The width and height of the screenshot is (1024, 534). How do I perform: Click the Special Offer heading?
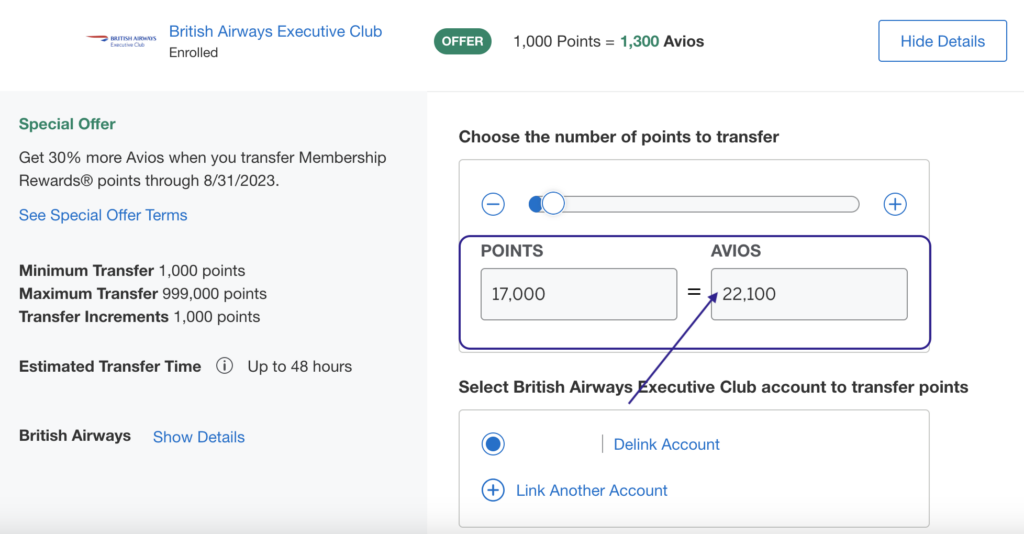click(67, 124)
